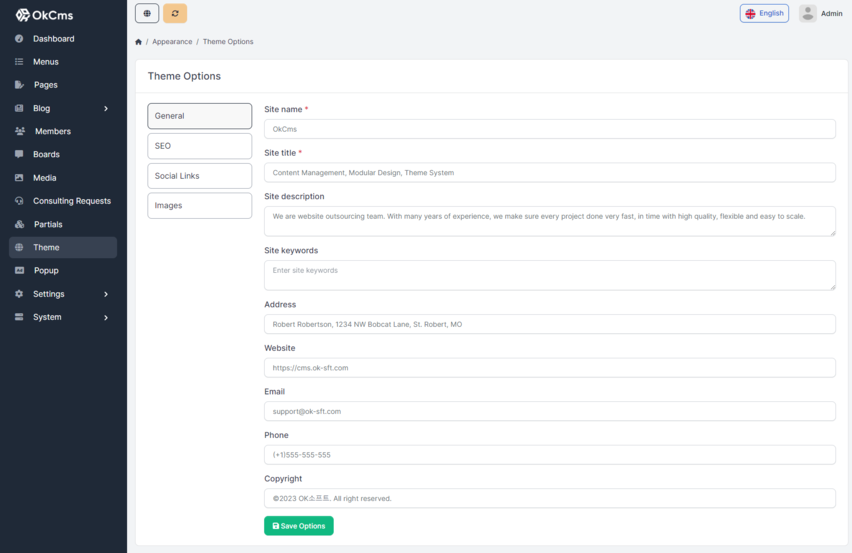Expand the Blog submenu chevron
Image resolution: width=852 pixels, height=553 pixels.
[x=106, y=108]
